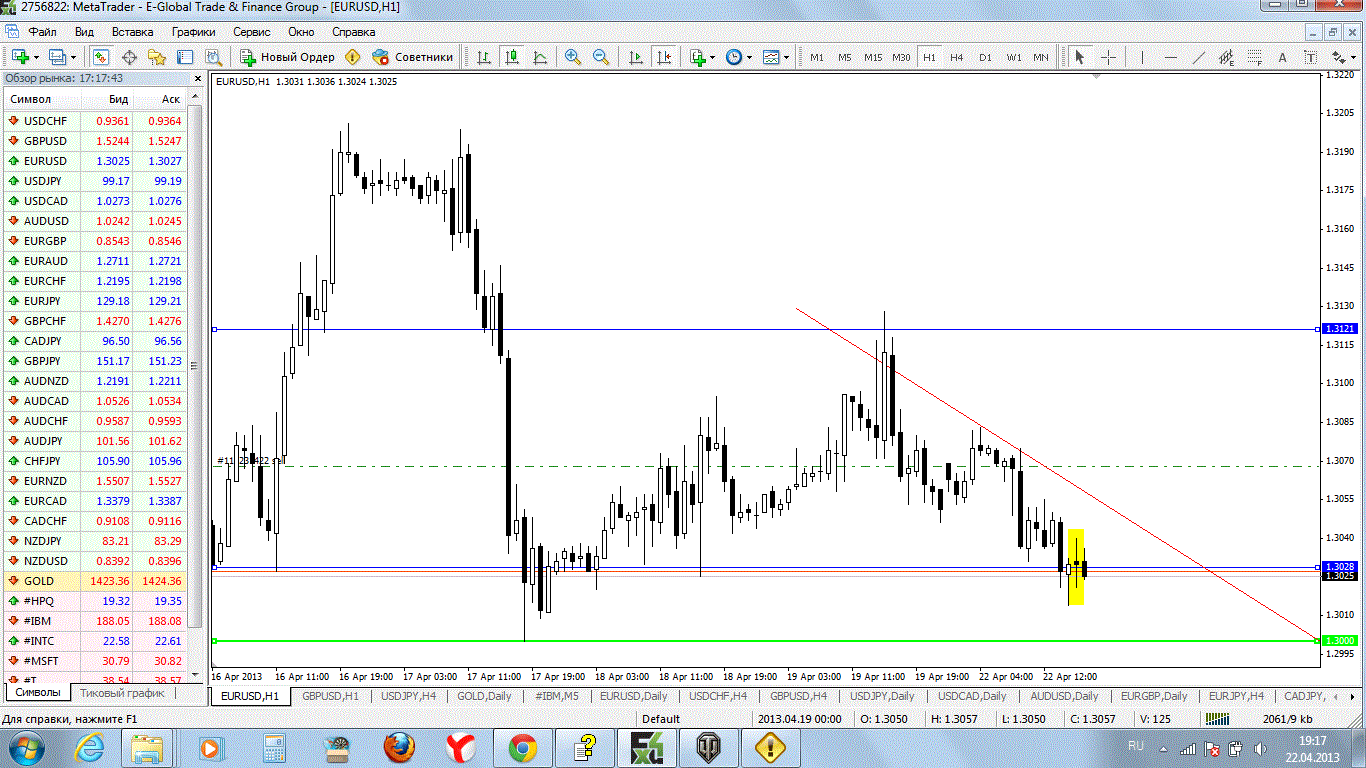Open the Файл menu
Image resolution: width=1366 pixels, height=768 pixels.
click(42, 31)
